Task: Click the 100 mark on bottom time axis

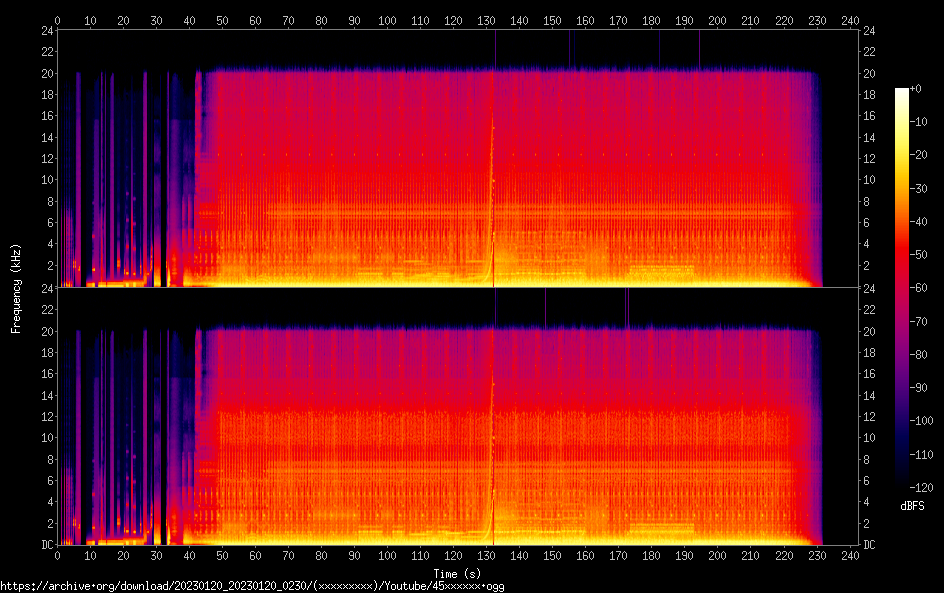Action: 388,555
